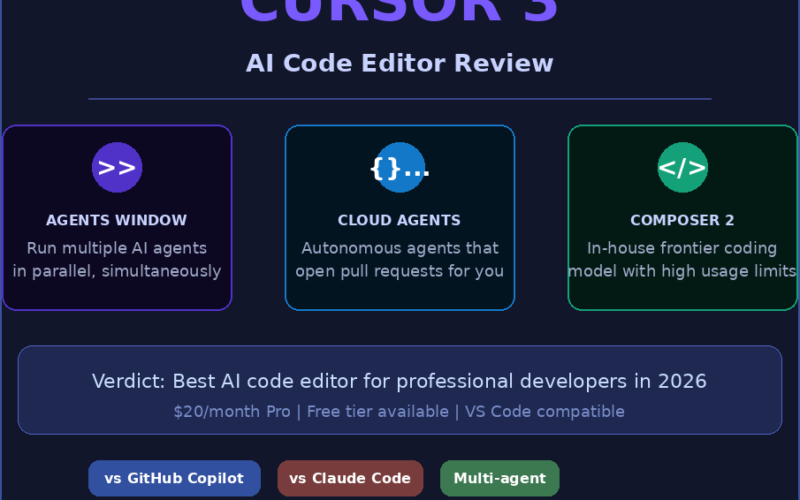Click the 'model with high usage limits' line
The width and height of the screenshot is (800, 500).
coord(683,271)
